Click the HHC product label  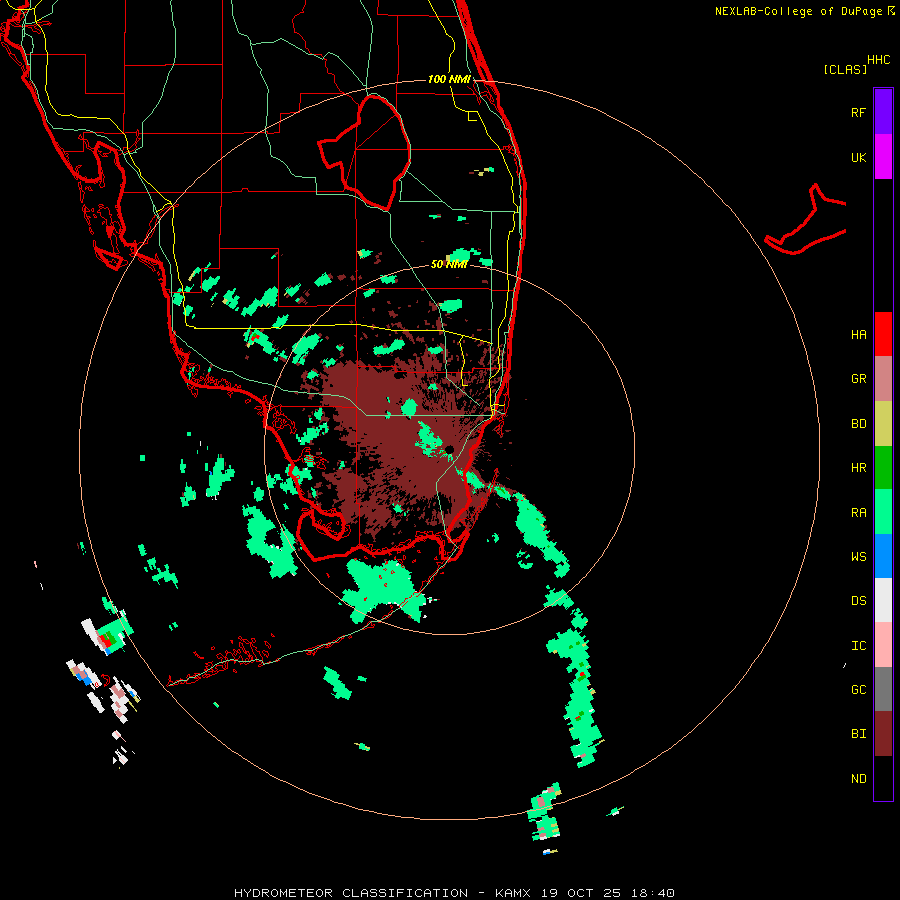(878, 60)
